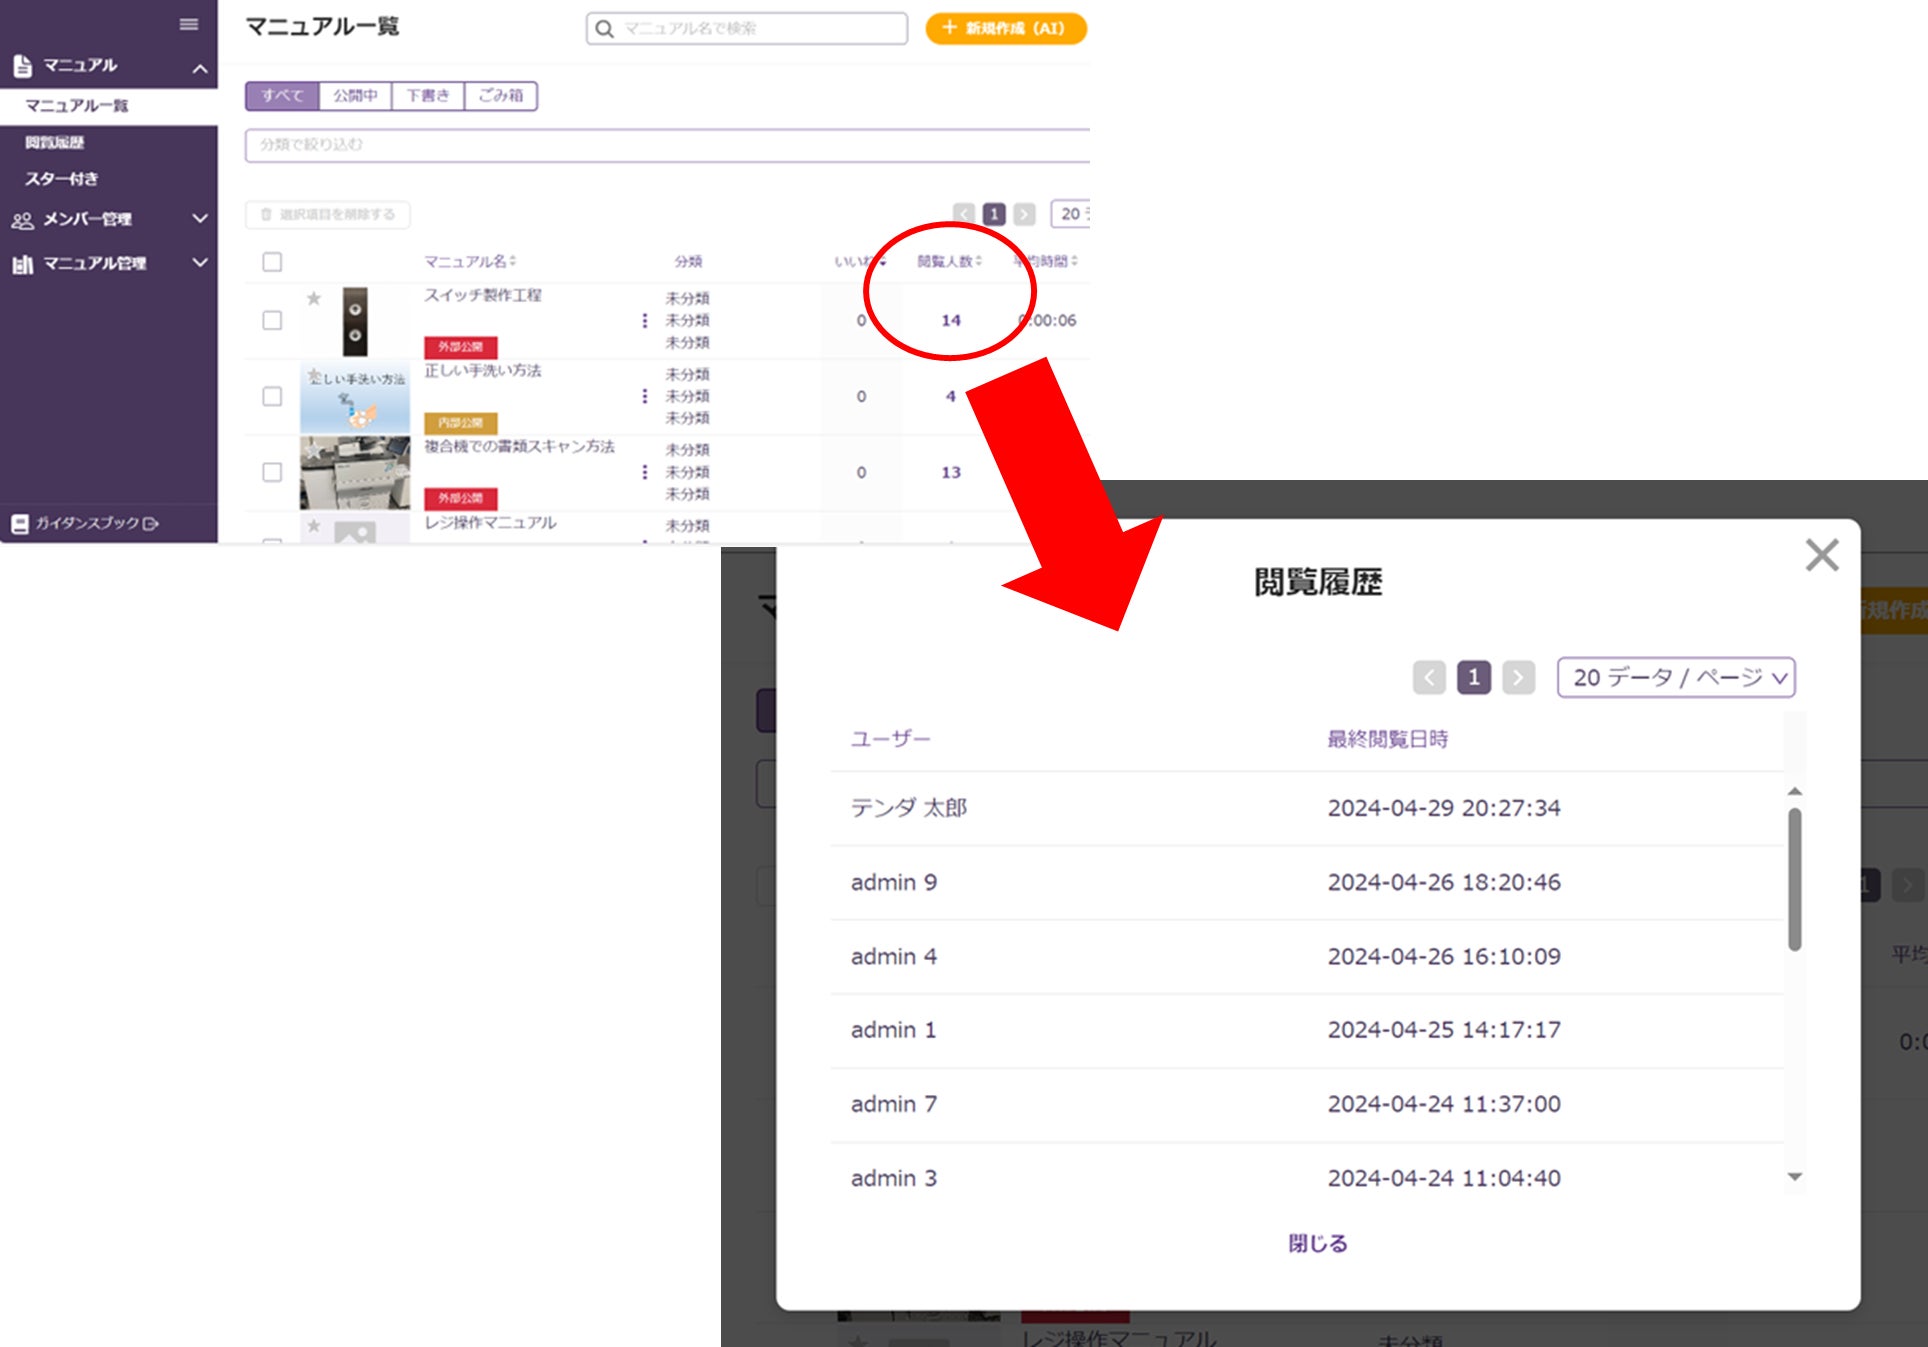The image size is (1928, 1347).
Task: Open three-dot menu for スイッチ製作工程
Action: tap(644, 321)
